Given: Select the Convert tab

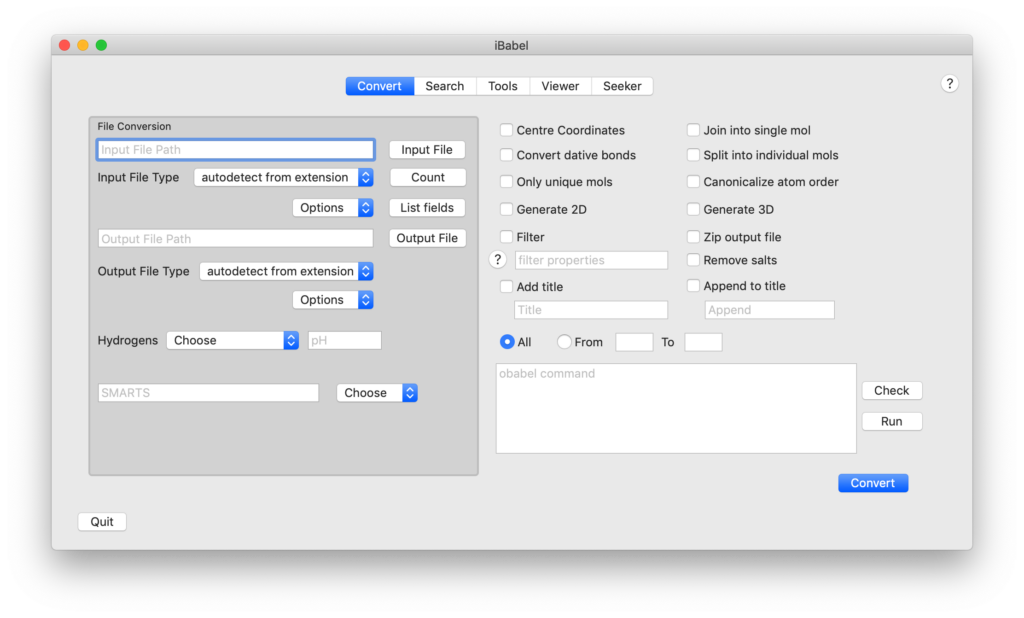Looking at the screenshot, I should (379, 86).
